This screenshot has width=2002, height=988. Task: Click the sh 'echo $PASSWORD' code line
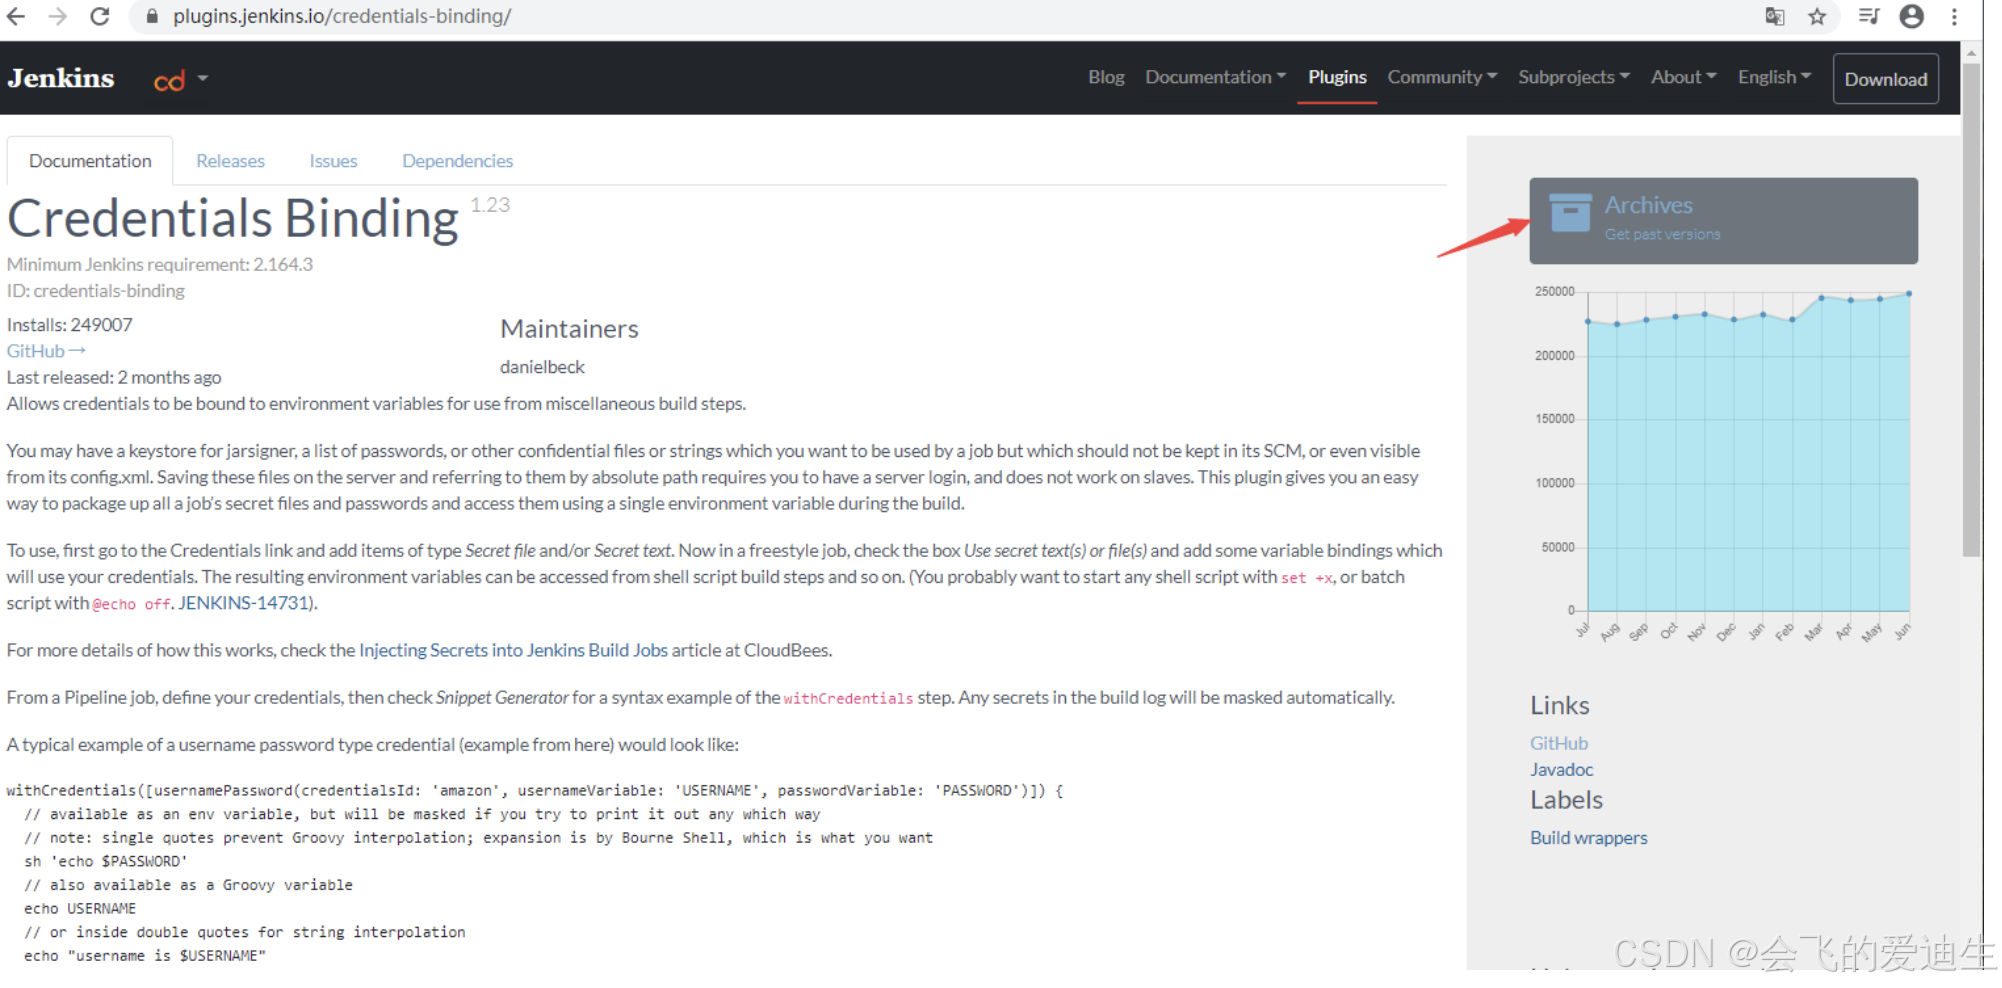106,861
